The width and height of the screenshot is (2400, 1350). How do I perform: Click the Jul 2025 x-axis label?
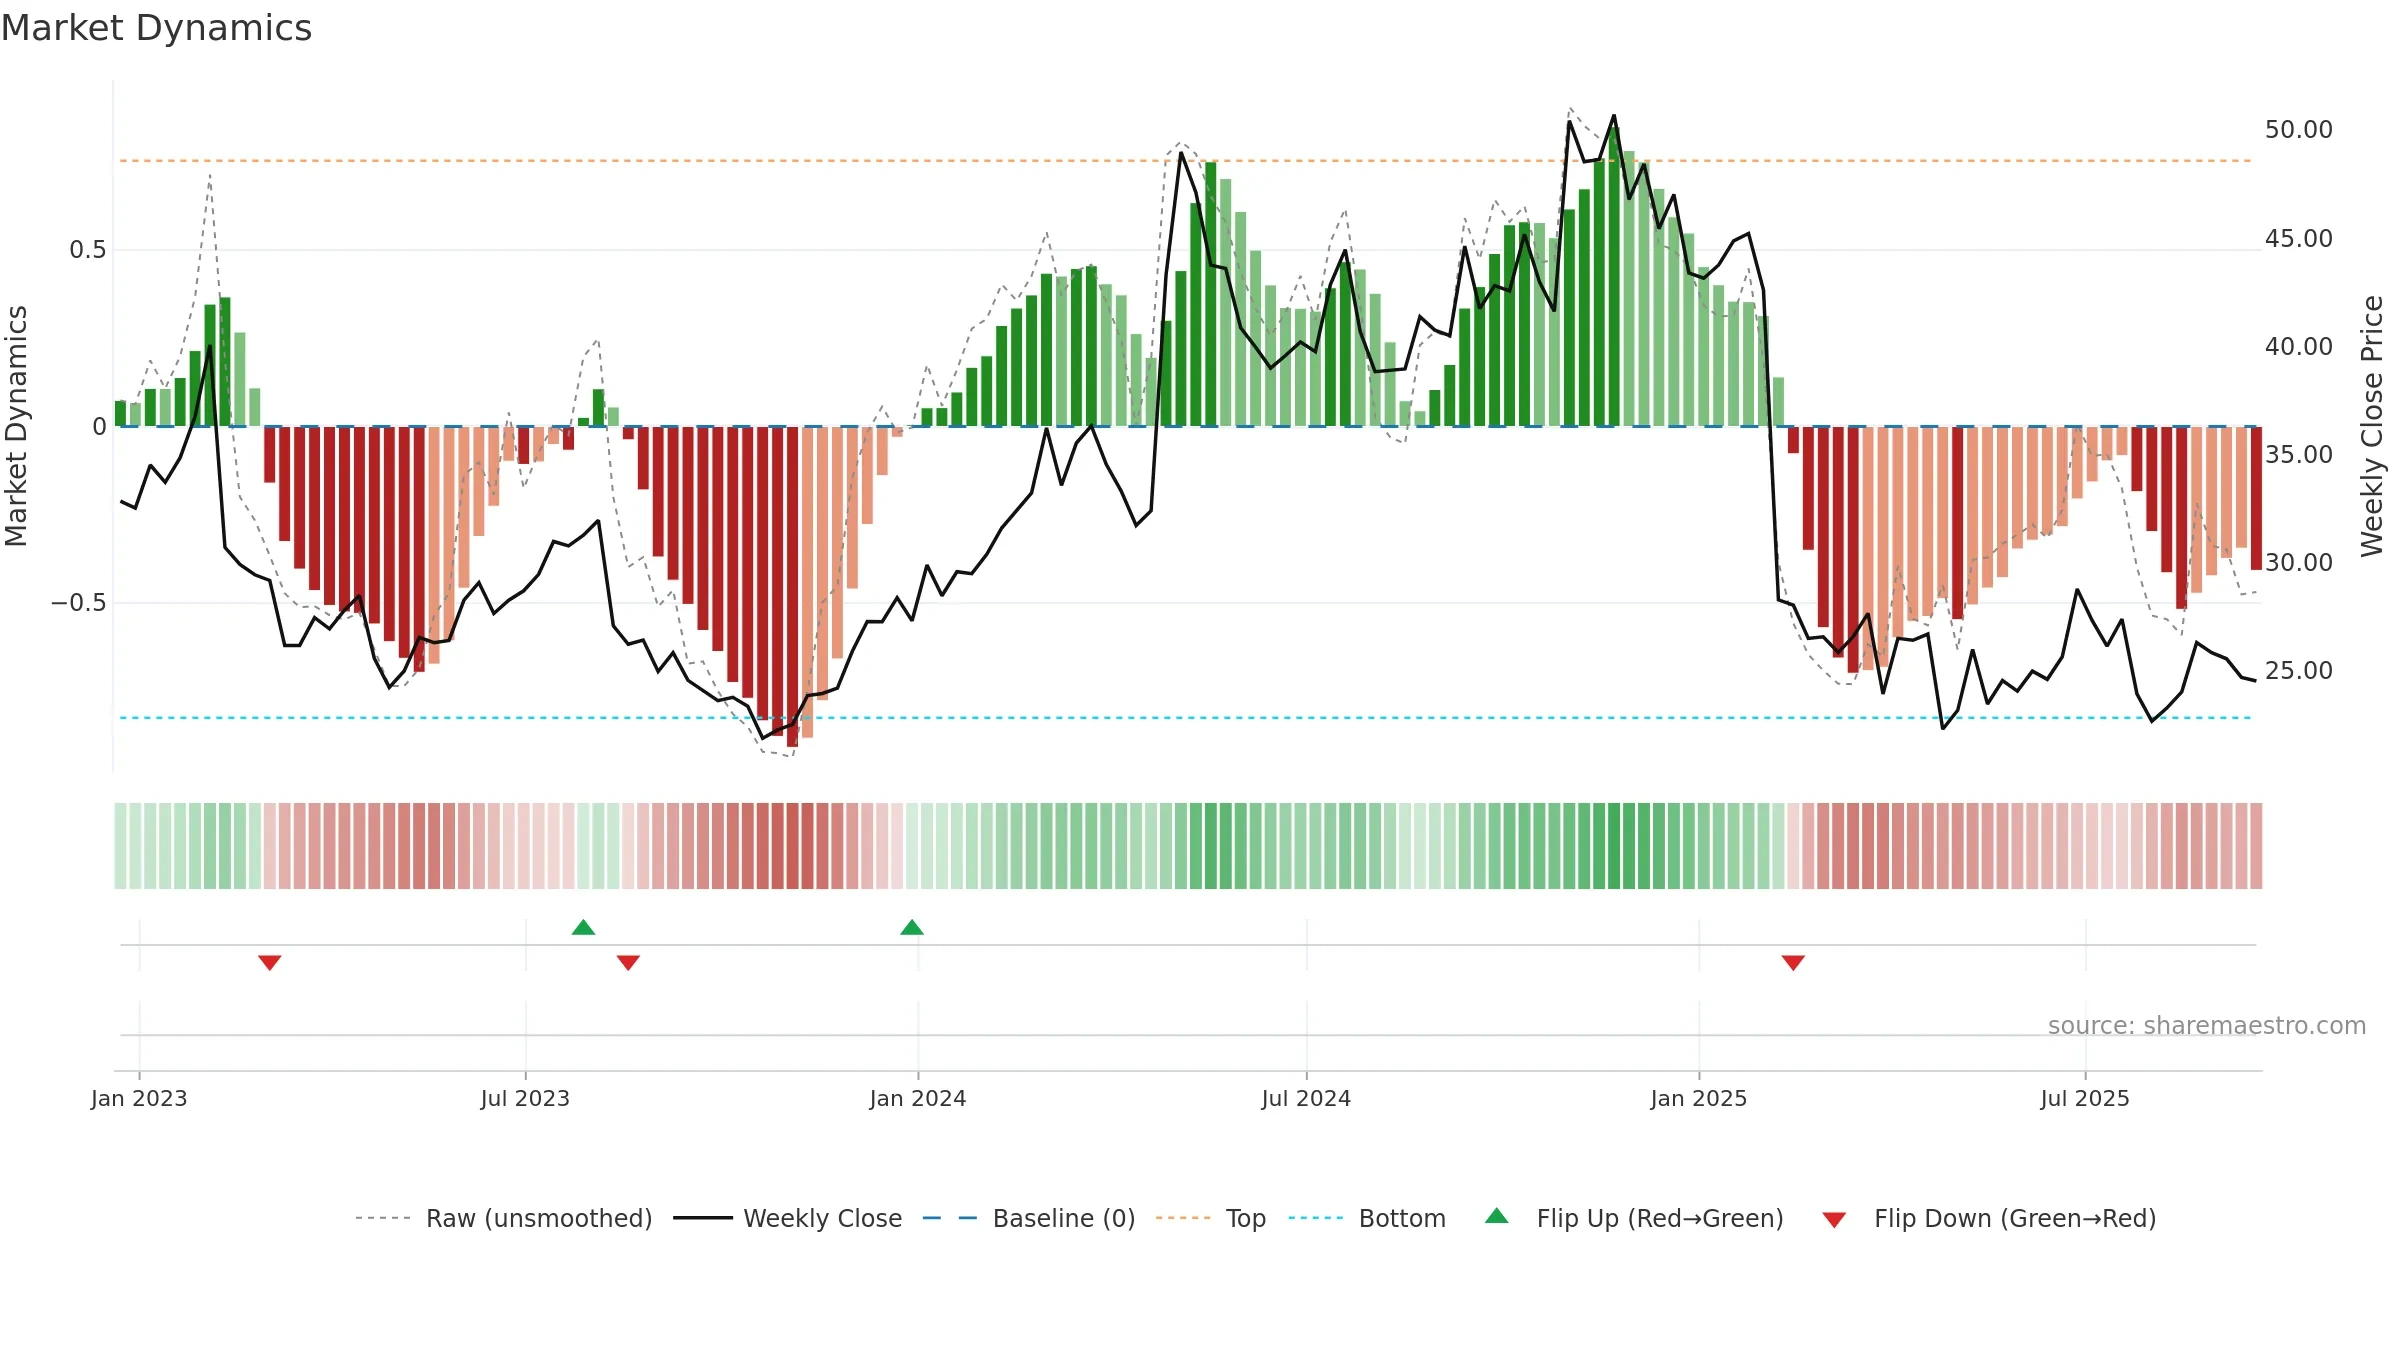pos(2085,1098)
